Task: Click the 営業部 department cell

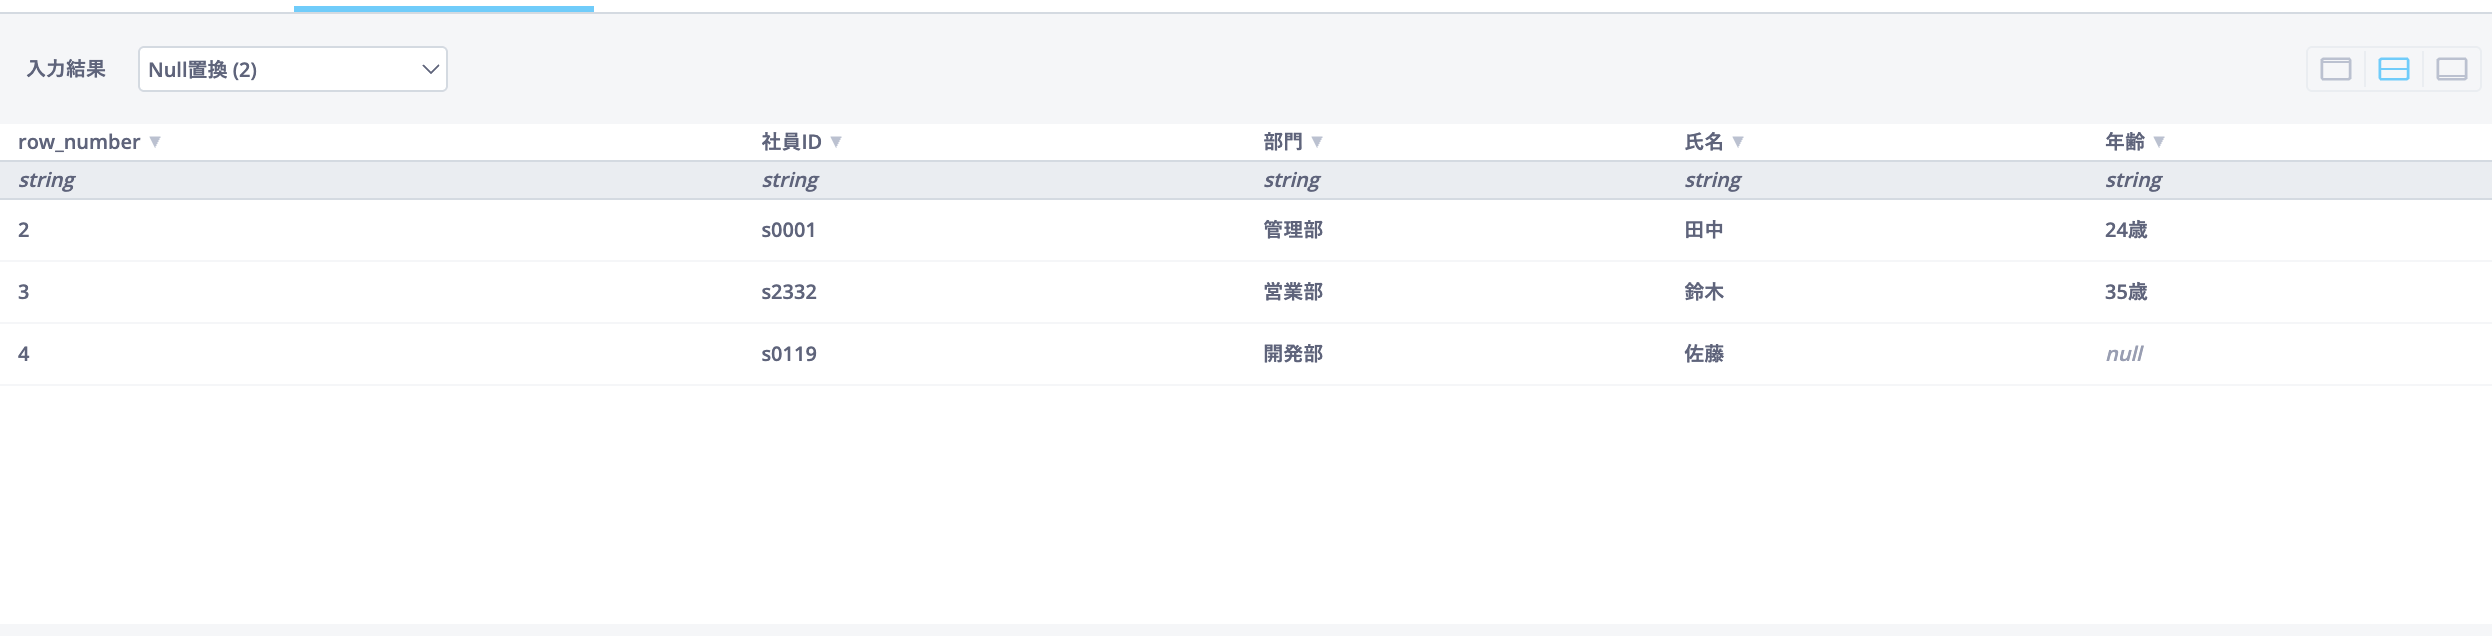Action: (x=1292, y=292)
